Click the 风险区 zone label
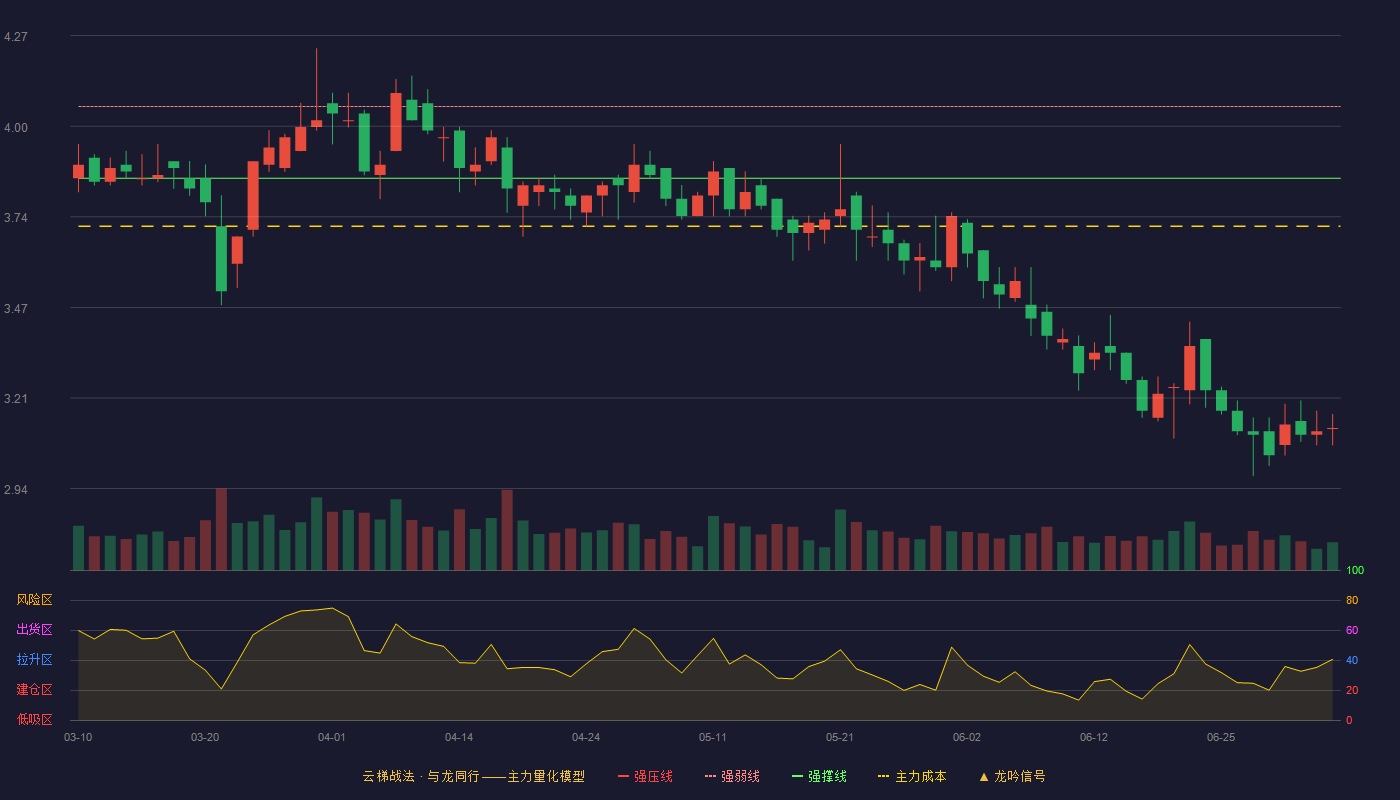Viewport: 1400px width, 800px height. [x=34, y=600]
